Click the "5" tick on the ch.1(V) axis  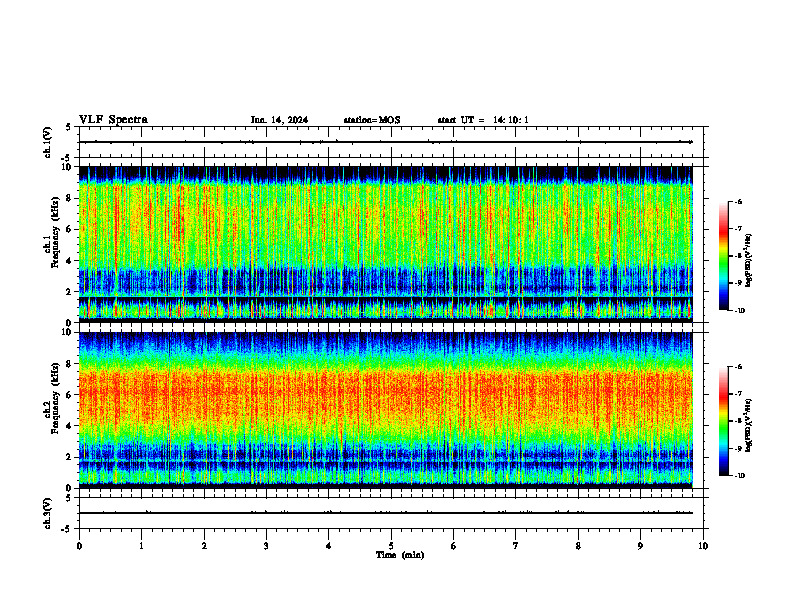69,128
